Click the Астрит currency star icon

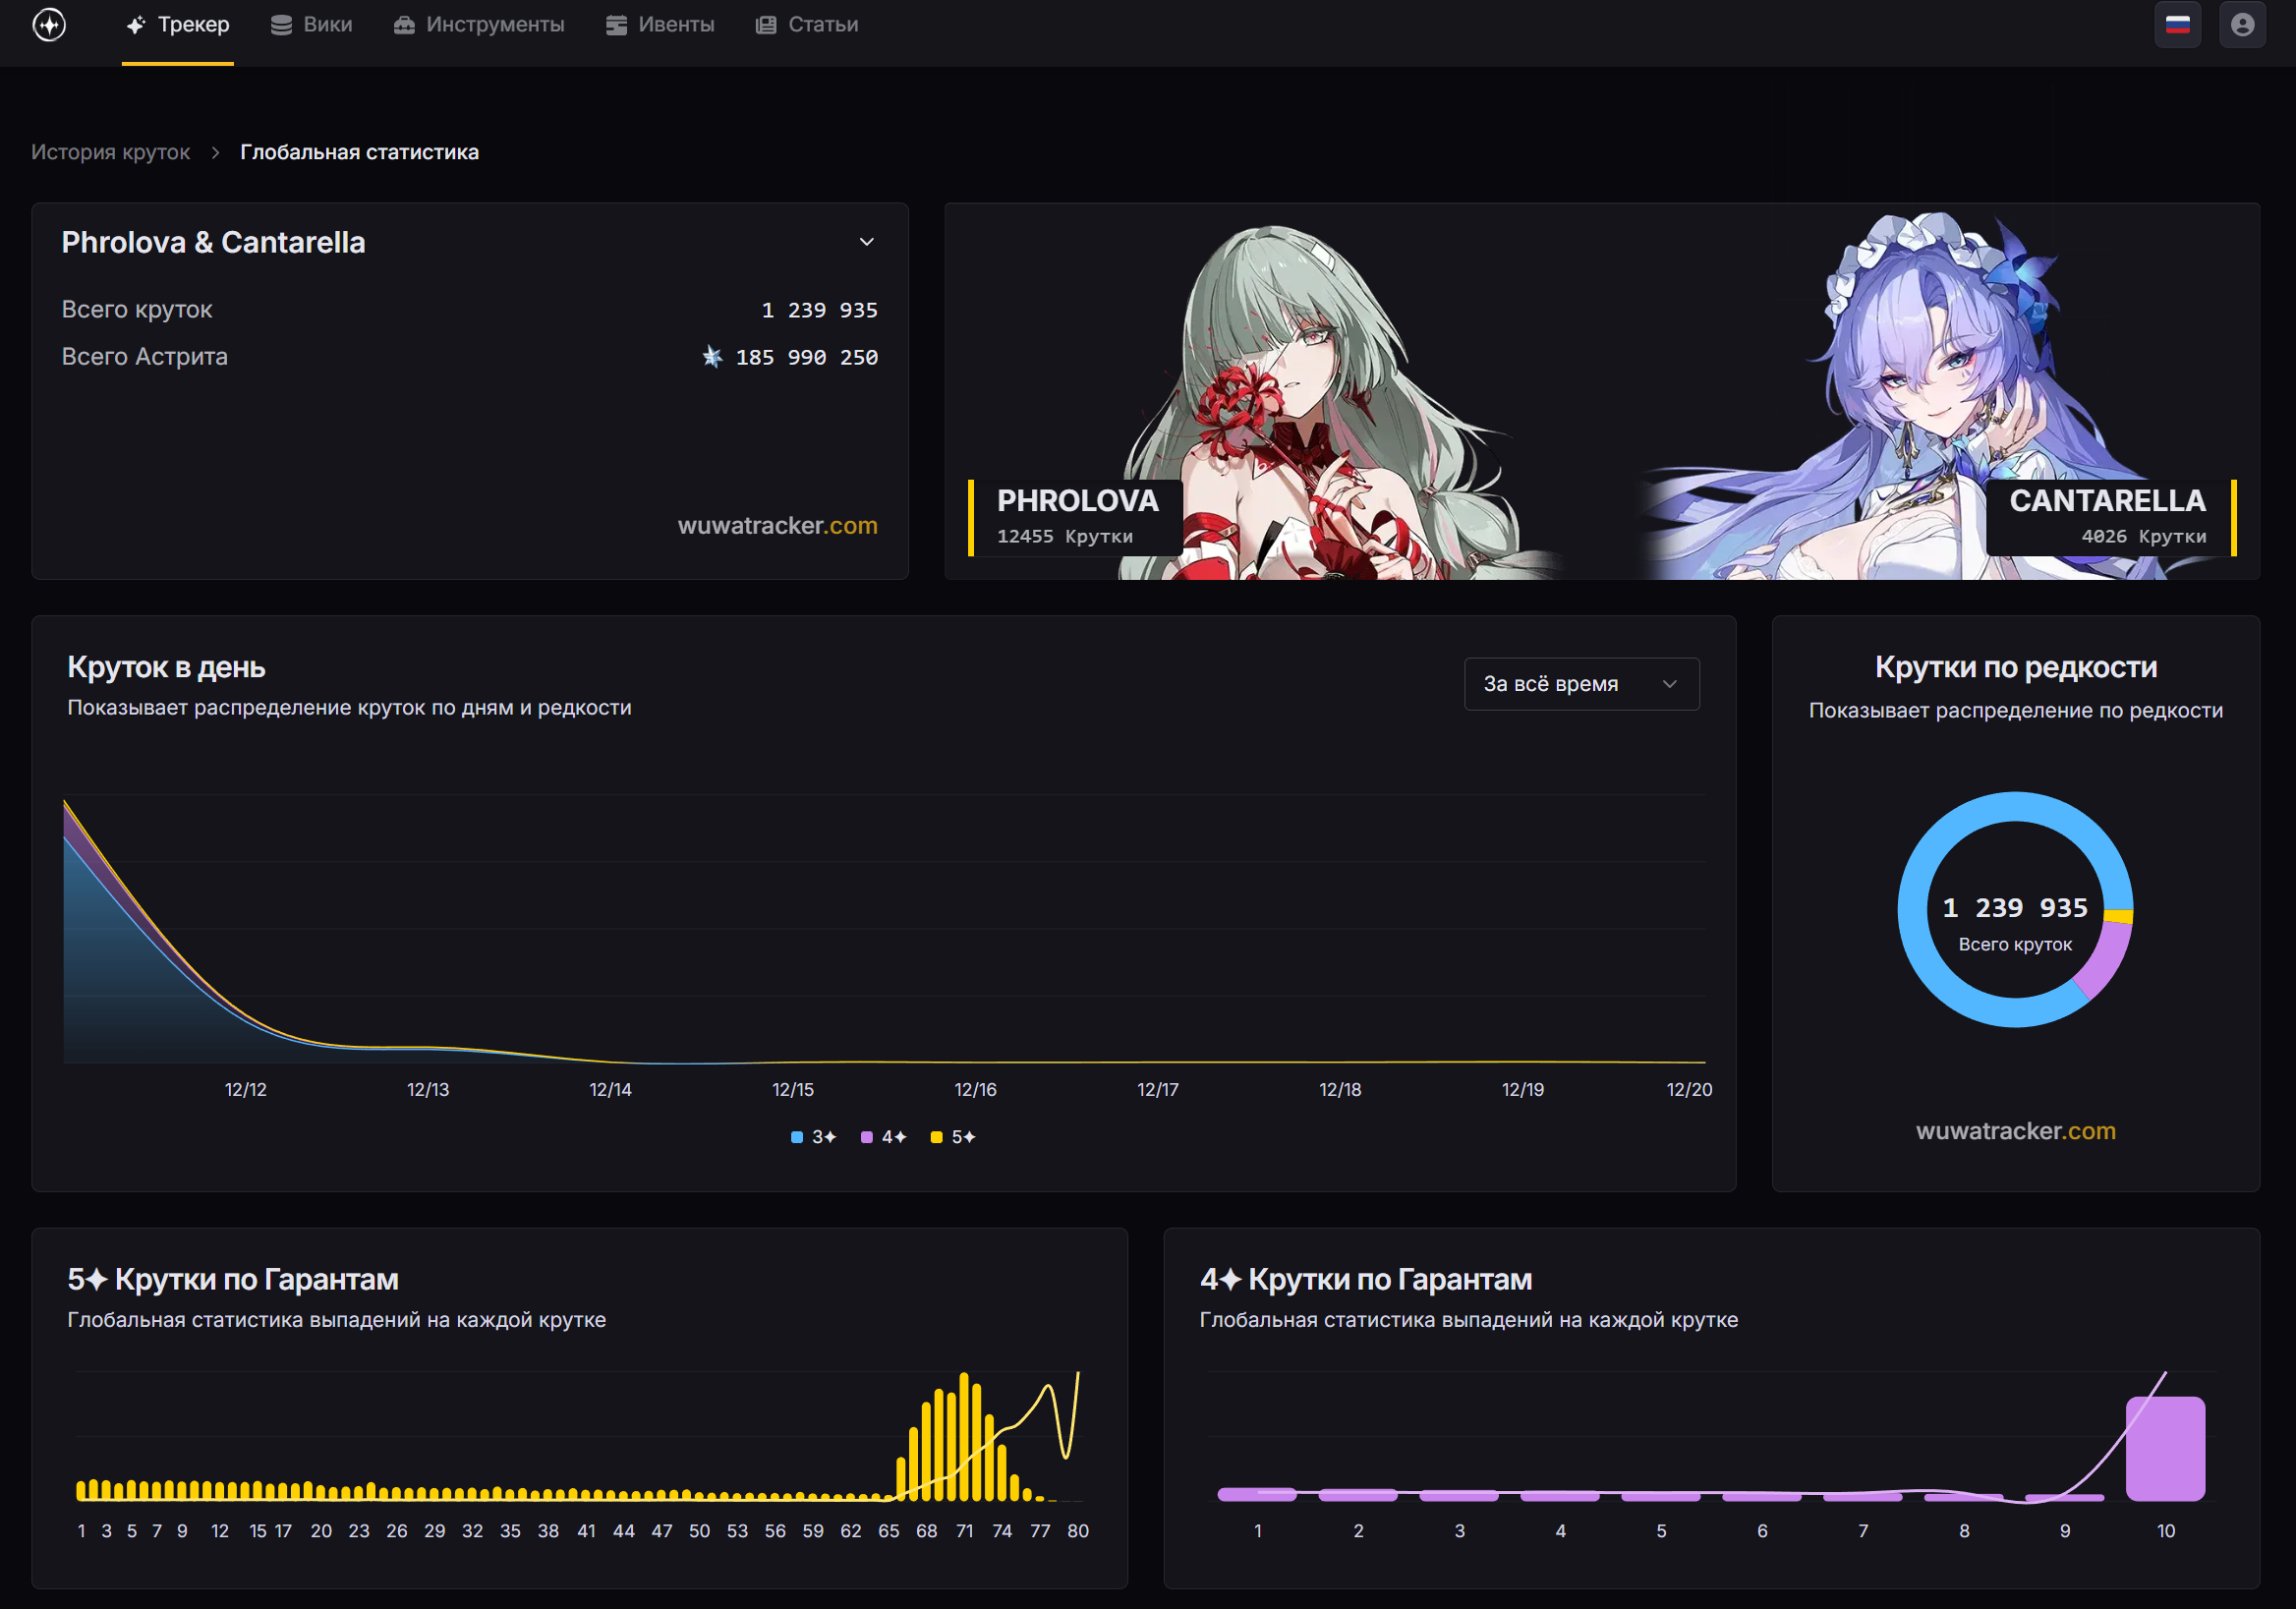point(712,357)
